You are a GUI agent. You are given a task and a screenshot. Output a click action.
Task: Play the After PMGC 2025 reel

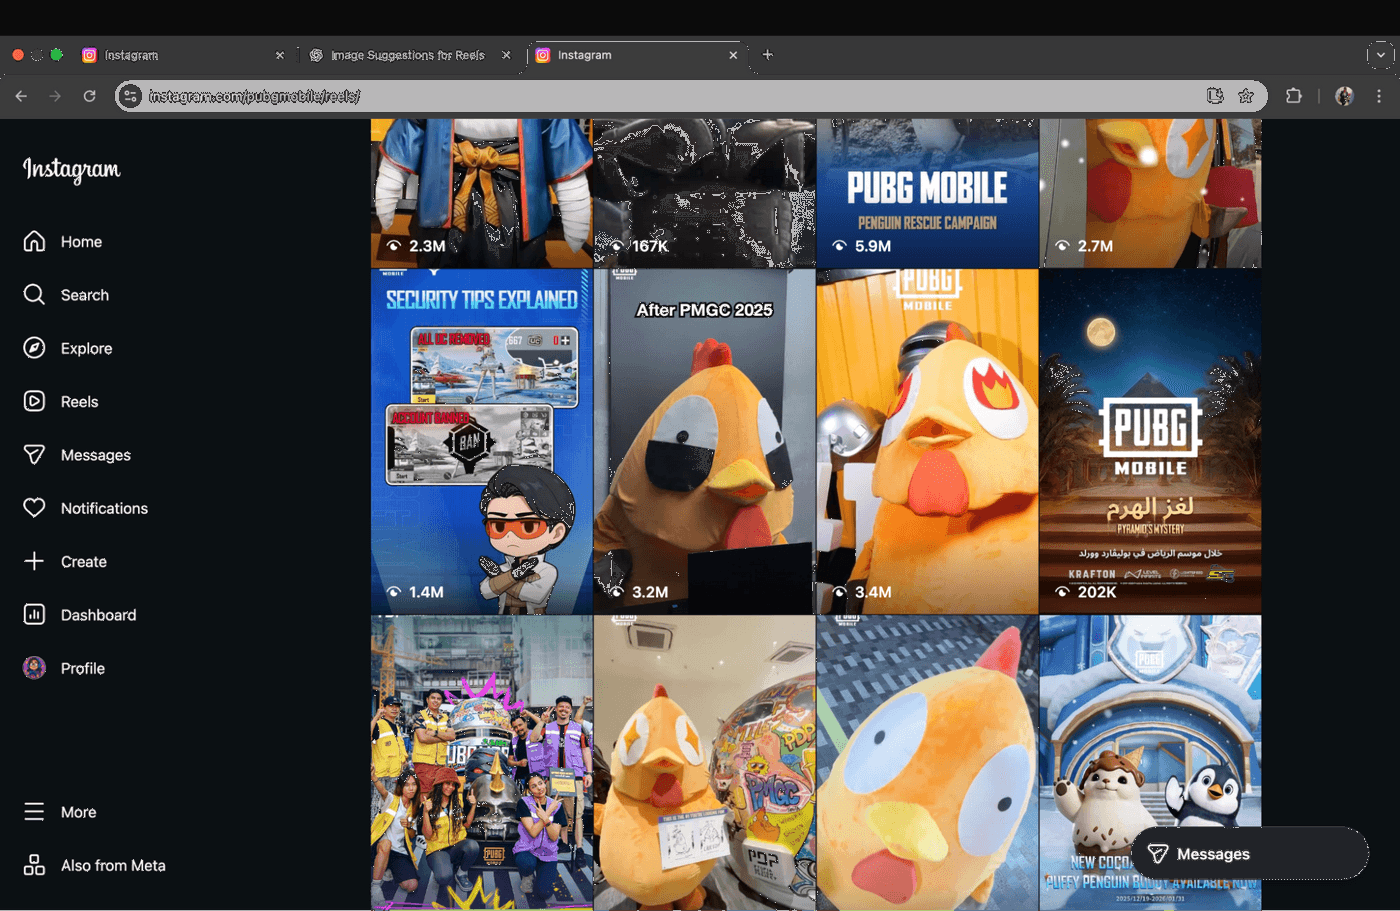coord(704,440)
